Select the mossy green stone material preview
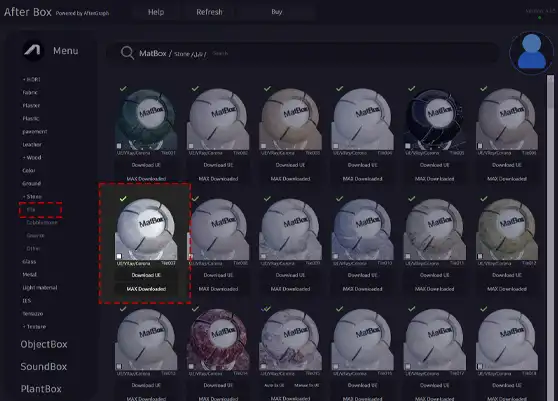 point(507,229)
